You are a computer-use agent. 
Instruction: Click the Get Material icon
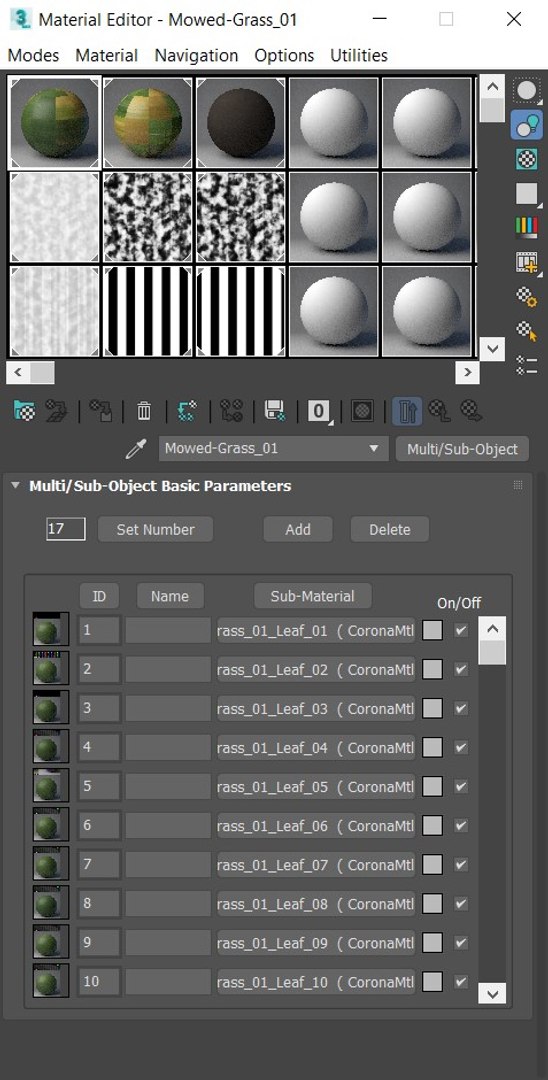coord(24,411)
